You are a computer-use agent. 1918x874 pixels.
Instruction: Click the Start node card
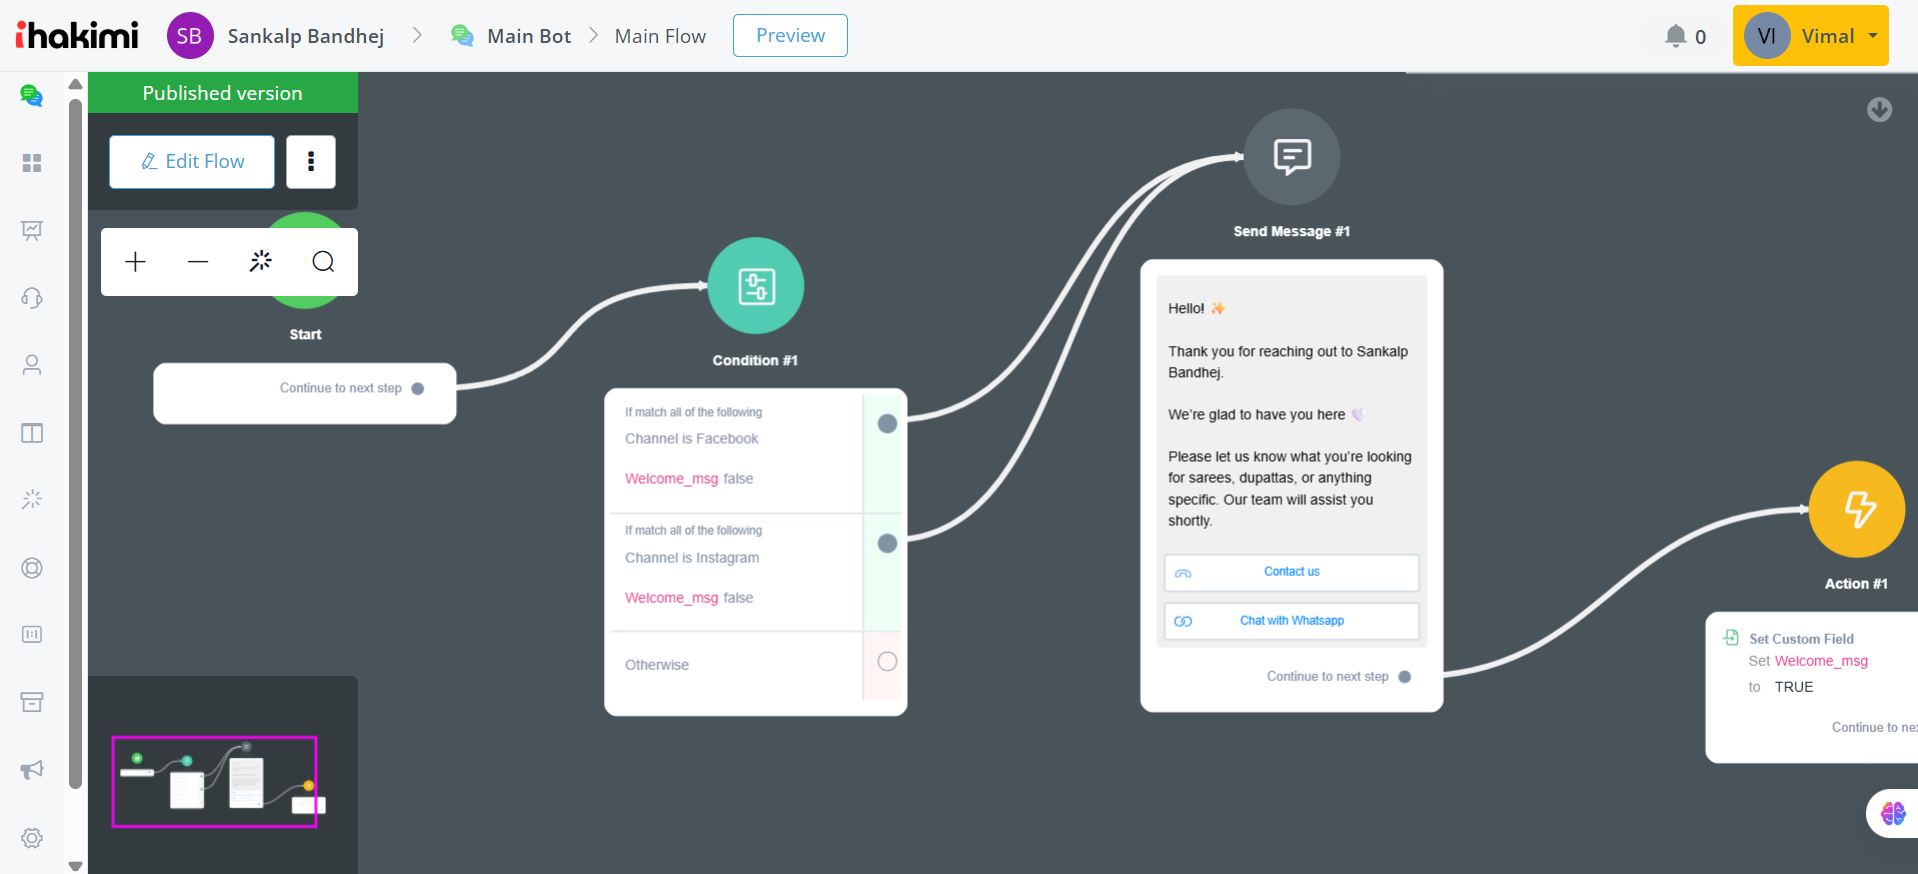tap(305, 394)
